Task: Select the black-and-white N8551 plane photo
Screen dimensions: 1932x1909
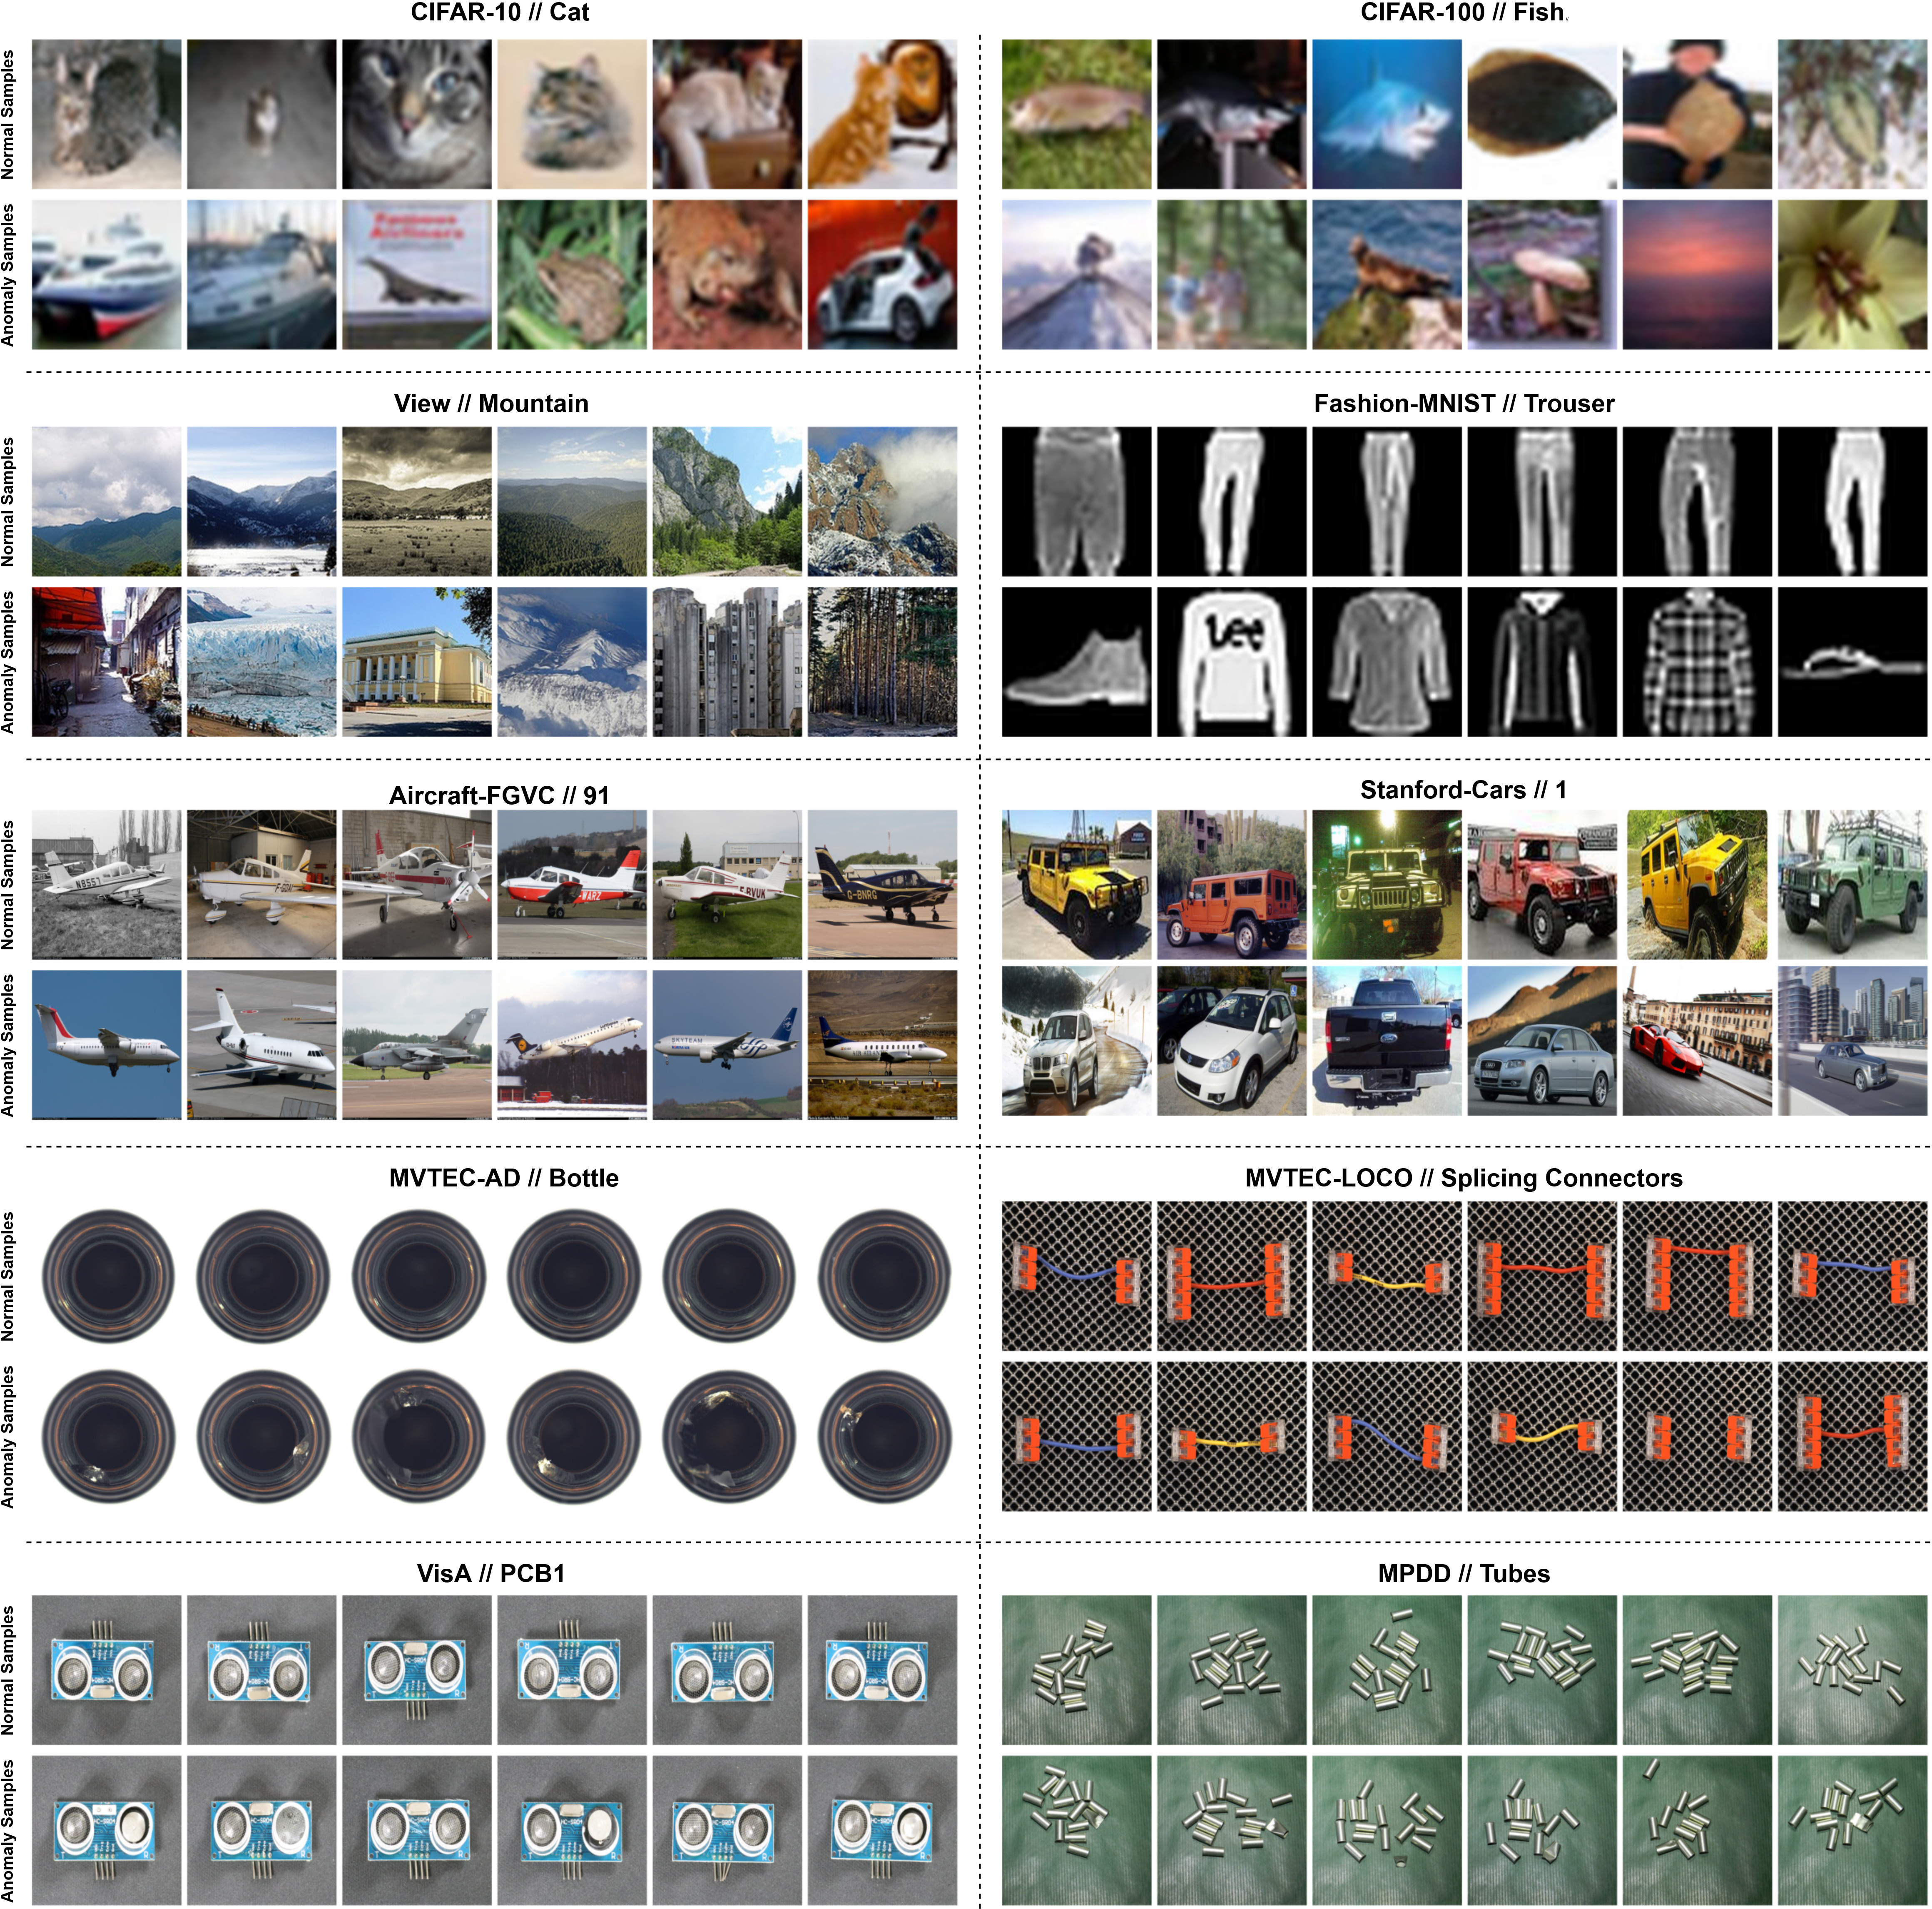Action: (107, 885)
